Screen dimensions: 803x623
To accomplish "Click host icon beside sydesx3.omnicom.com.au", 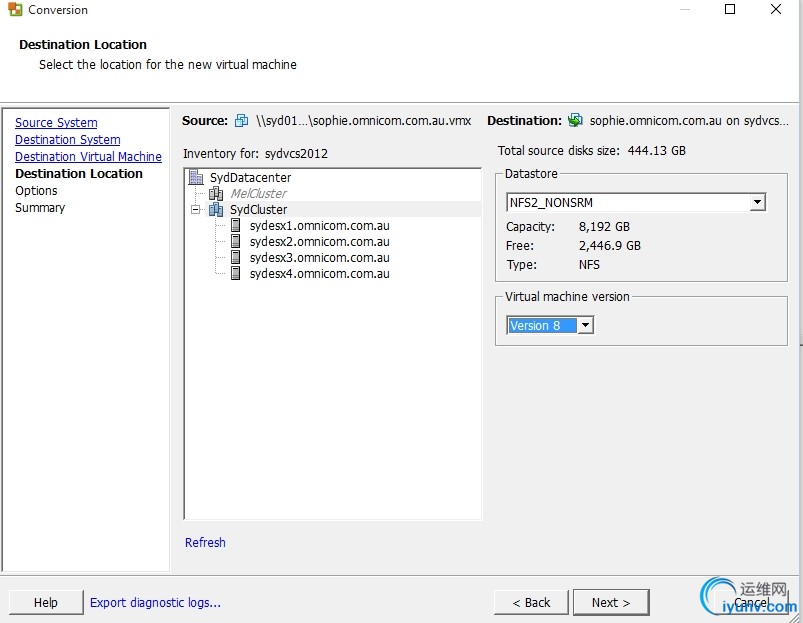I will click(236, 257).
